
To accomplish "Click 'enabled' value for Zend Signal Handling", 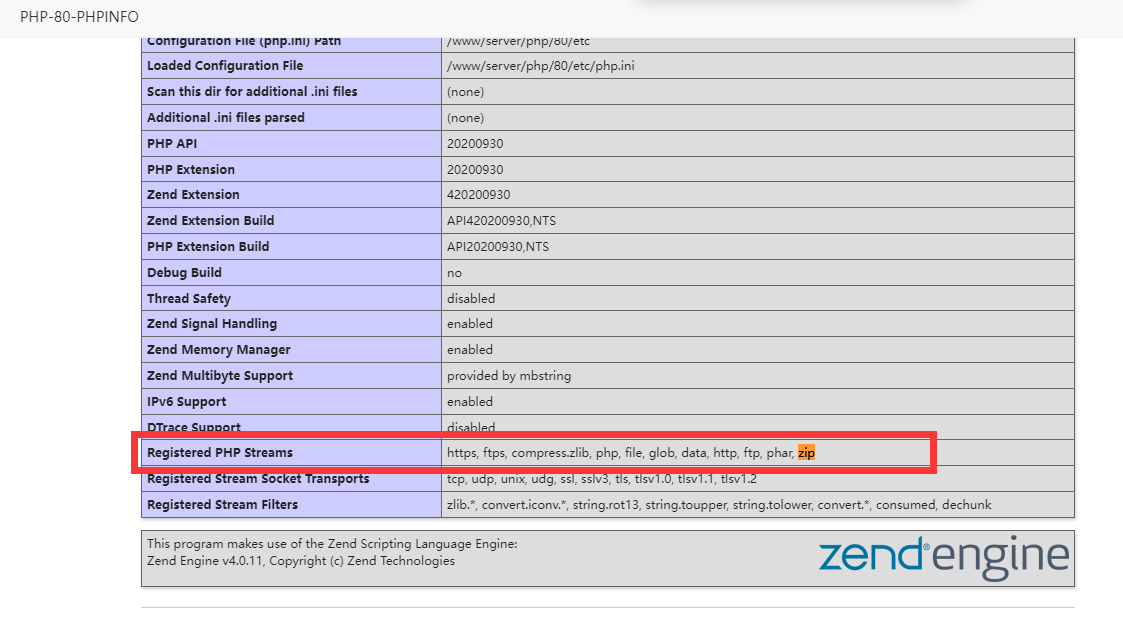I will pyautogui.click(x=470, y=324).
